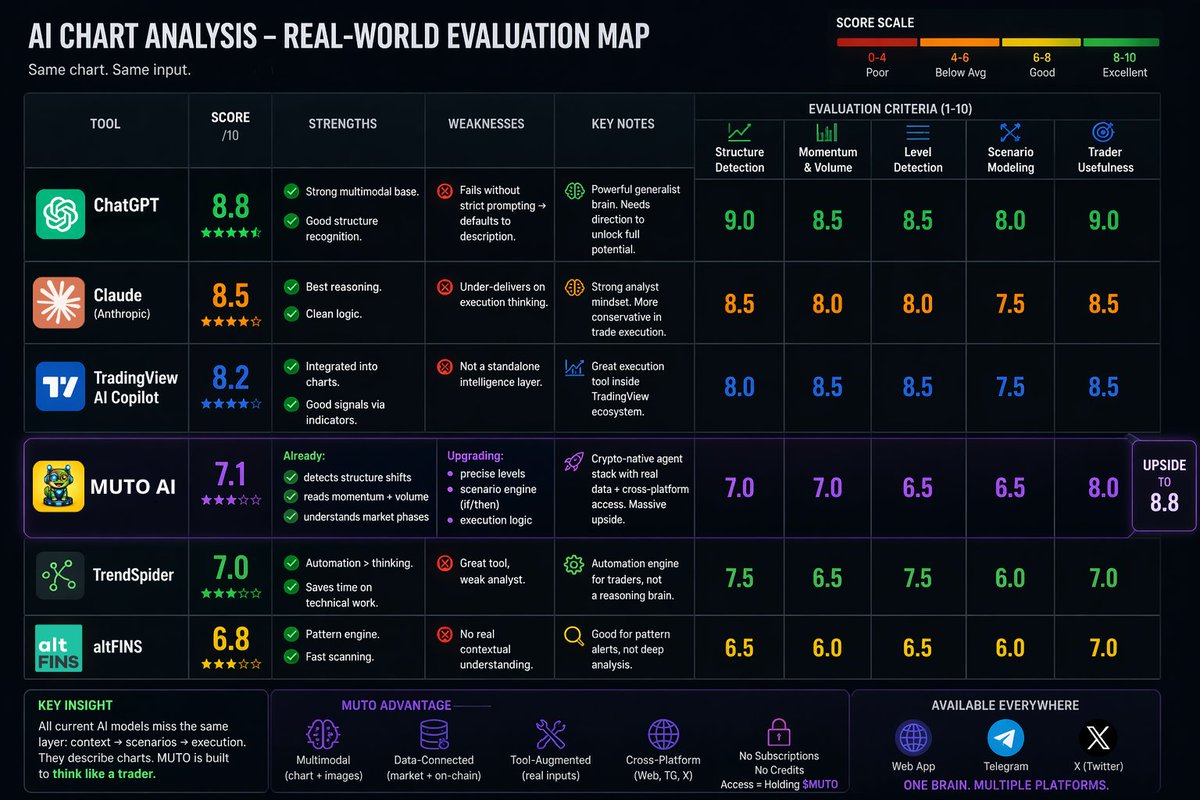Click the Cross-Platform globe icon
The width and height of the screenshot is (1200, 800).
[663, 735]
